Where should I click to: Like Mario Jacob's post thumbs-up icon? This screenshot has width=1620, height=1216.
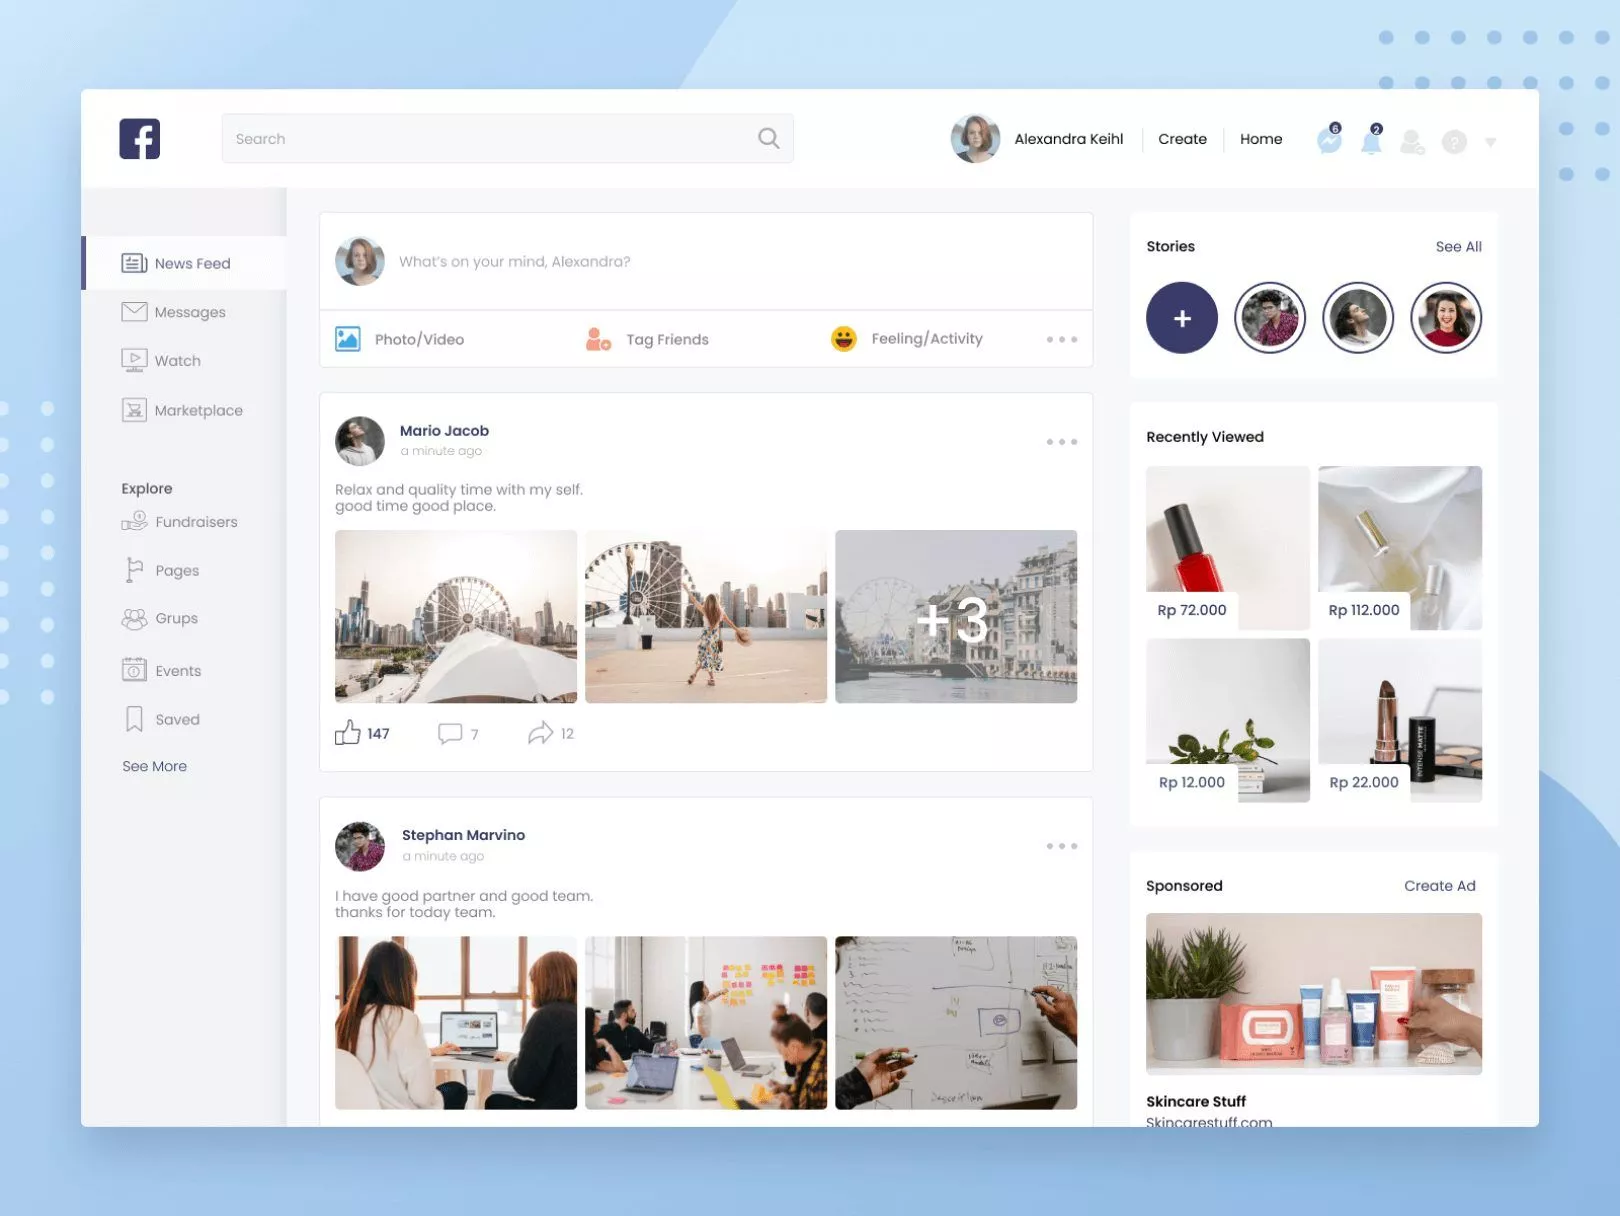coord(347,732)
